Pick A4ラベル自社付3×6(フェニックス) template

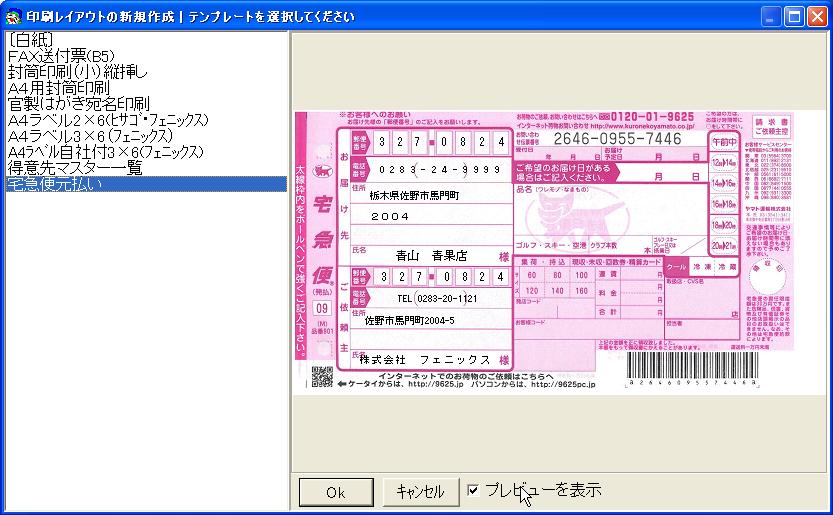pos(146,152)
